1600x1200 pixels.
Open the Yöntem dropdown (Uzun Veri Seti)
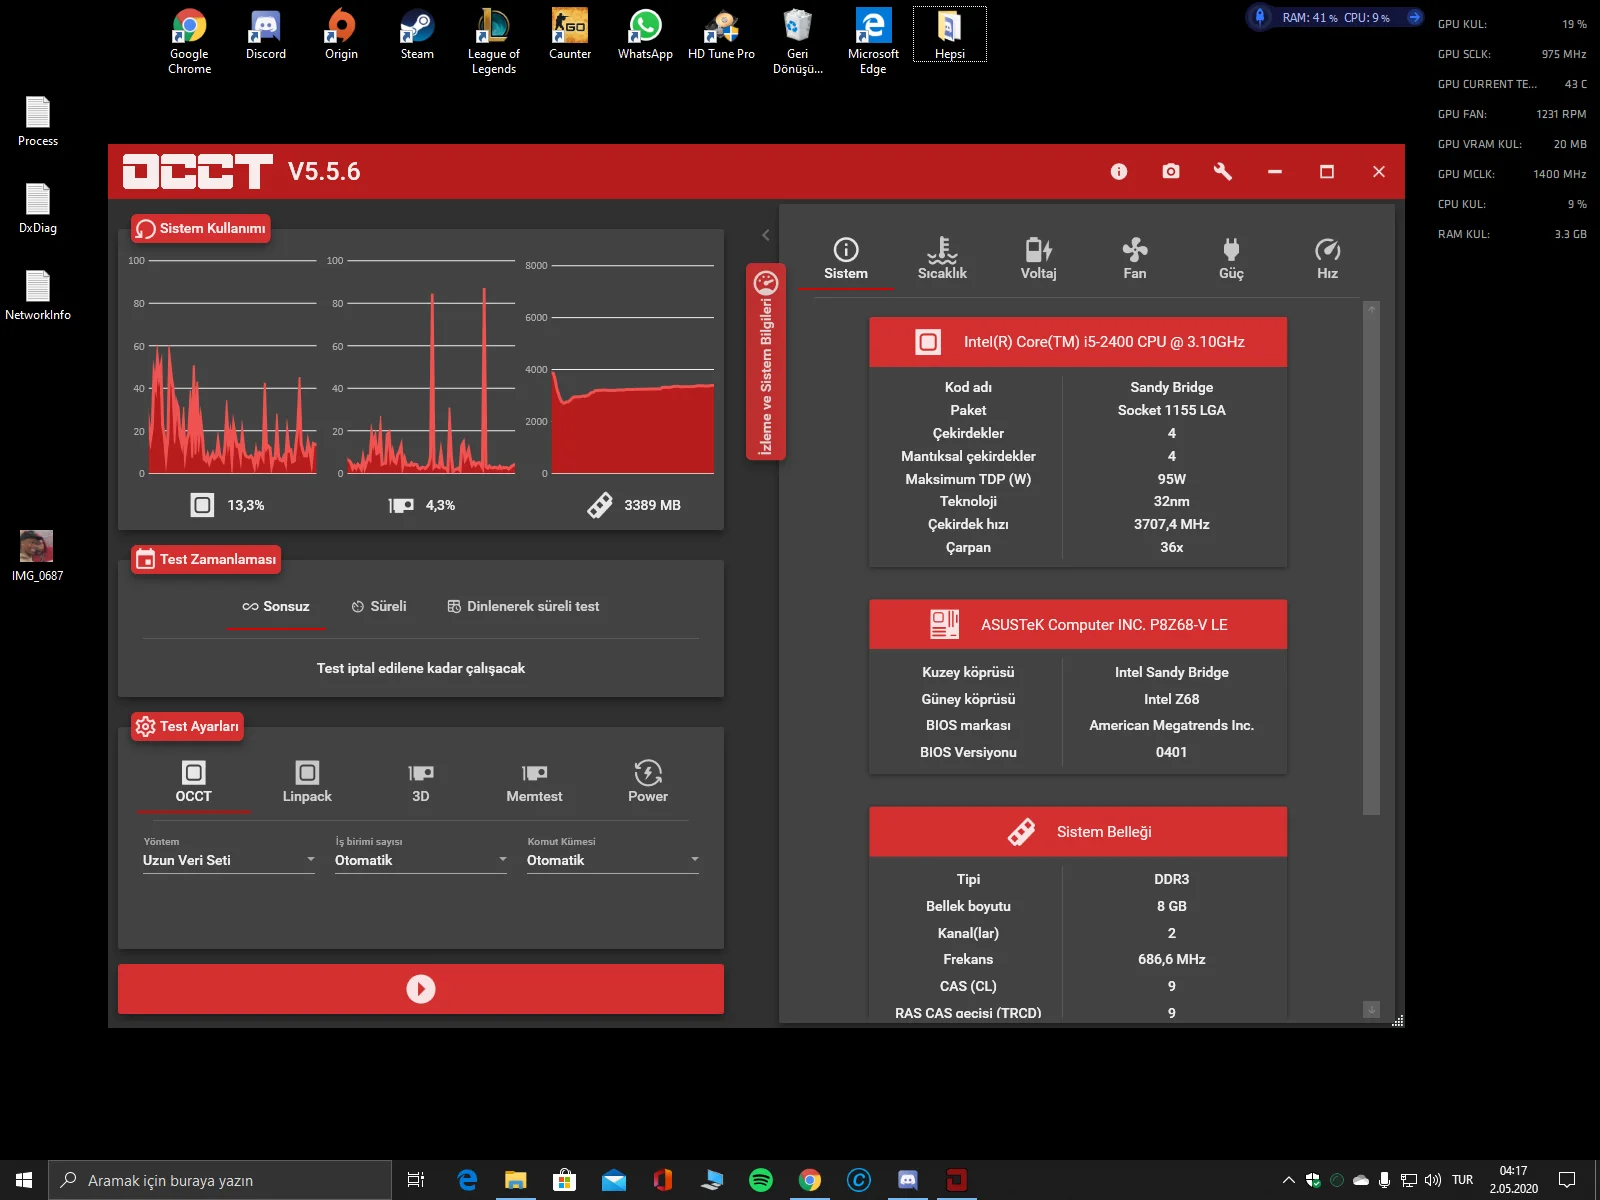pyautogui.click(x=229, y=860)
